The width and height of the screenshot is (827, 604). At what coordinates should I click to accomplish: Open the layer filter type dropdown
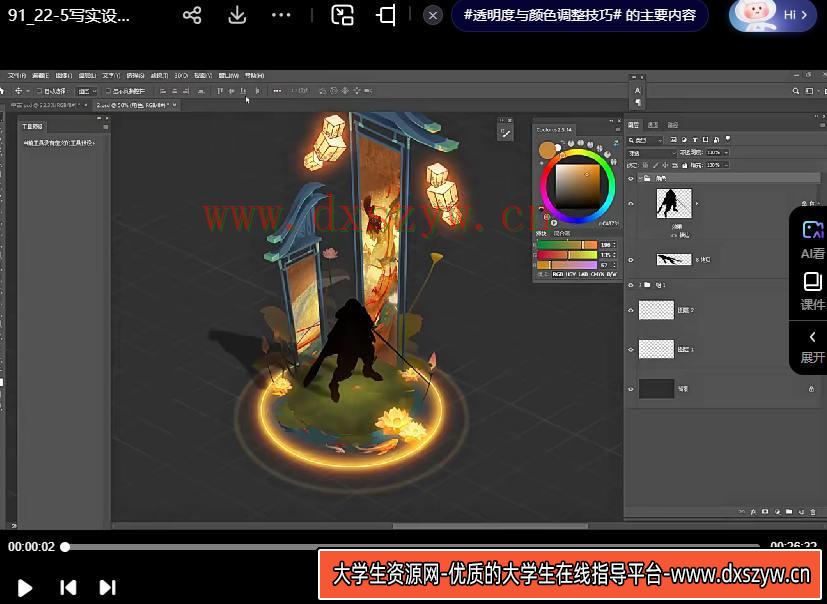[x=646, y=140]
